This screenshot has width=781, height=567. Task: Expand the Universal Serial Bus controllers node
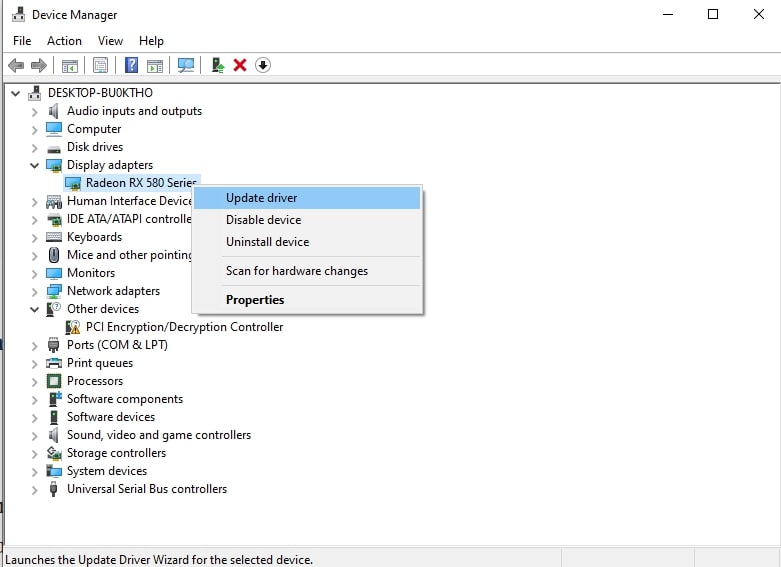[35, 489]
